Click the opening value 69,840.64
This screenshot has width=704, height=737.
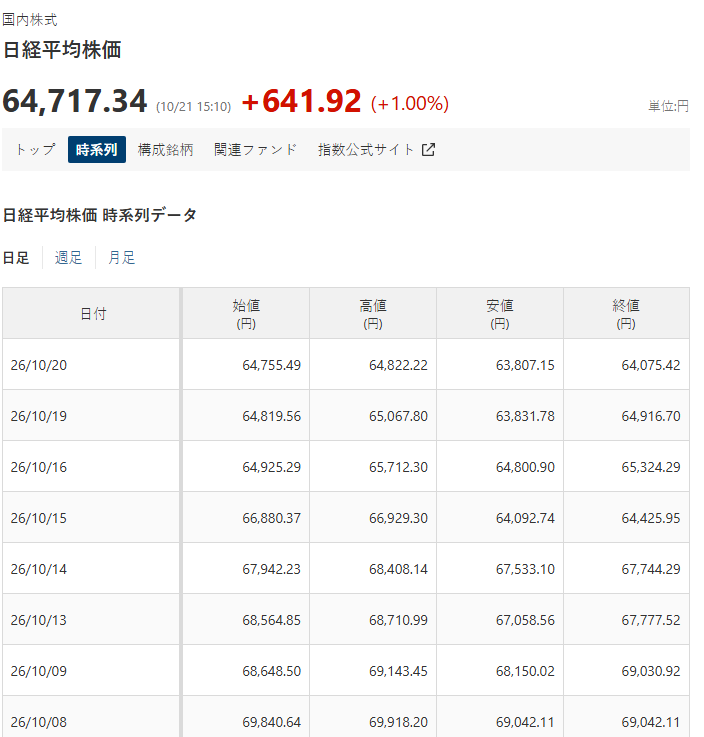(x=272, y=722)
